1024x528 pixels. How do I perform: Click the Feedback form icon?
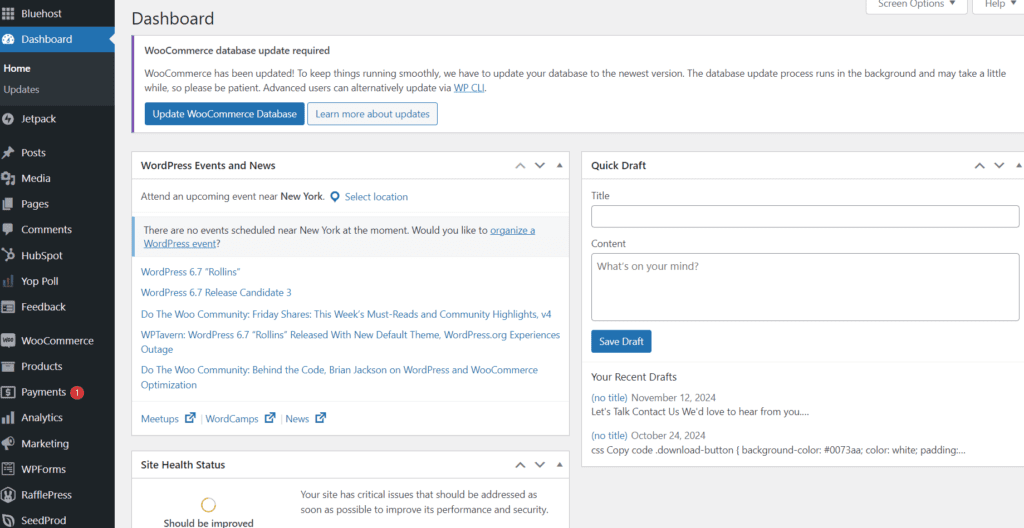coord(8,306)
